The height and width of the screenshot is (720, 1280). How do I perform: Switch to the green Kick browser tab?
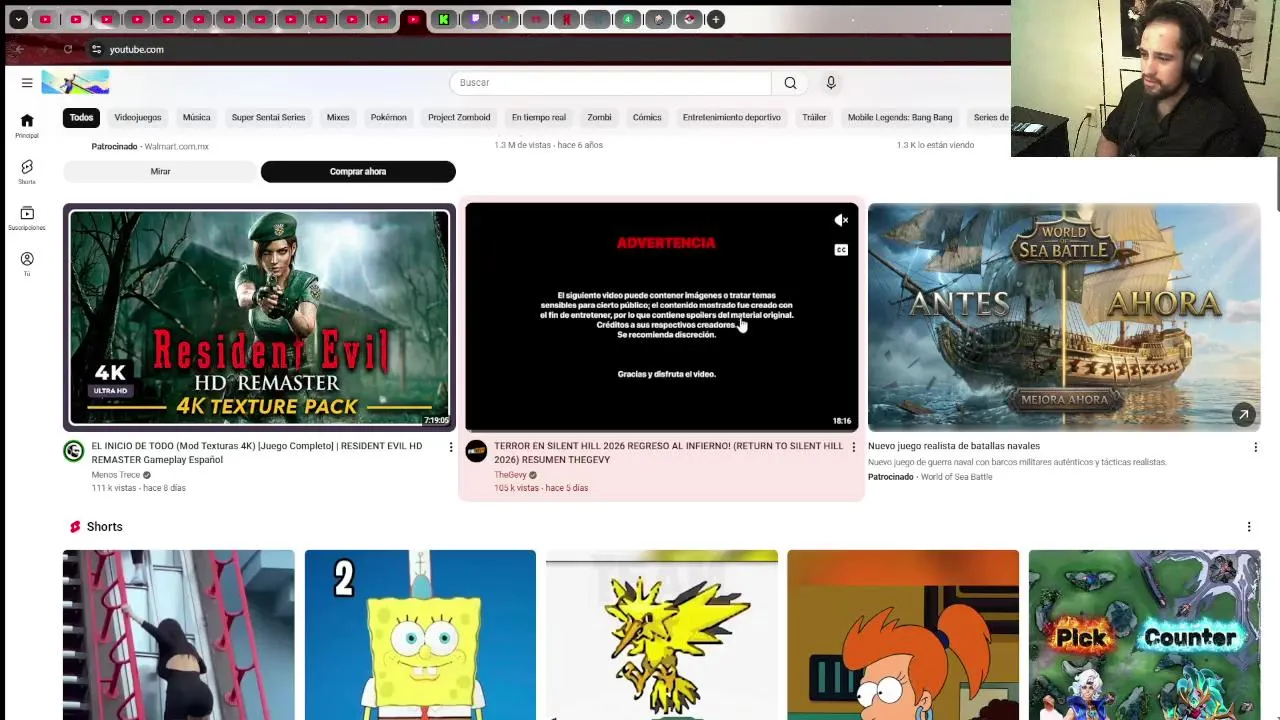443,19
